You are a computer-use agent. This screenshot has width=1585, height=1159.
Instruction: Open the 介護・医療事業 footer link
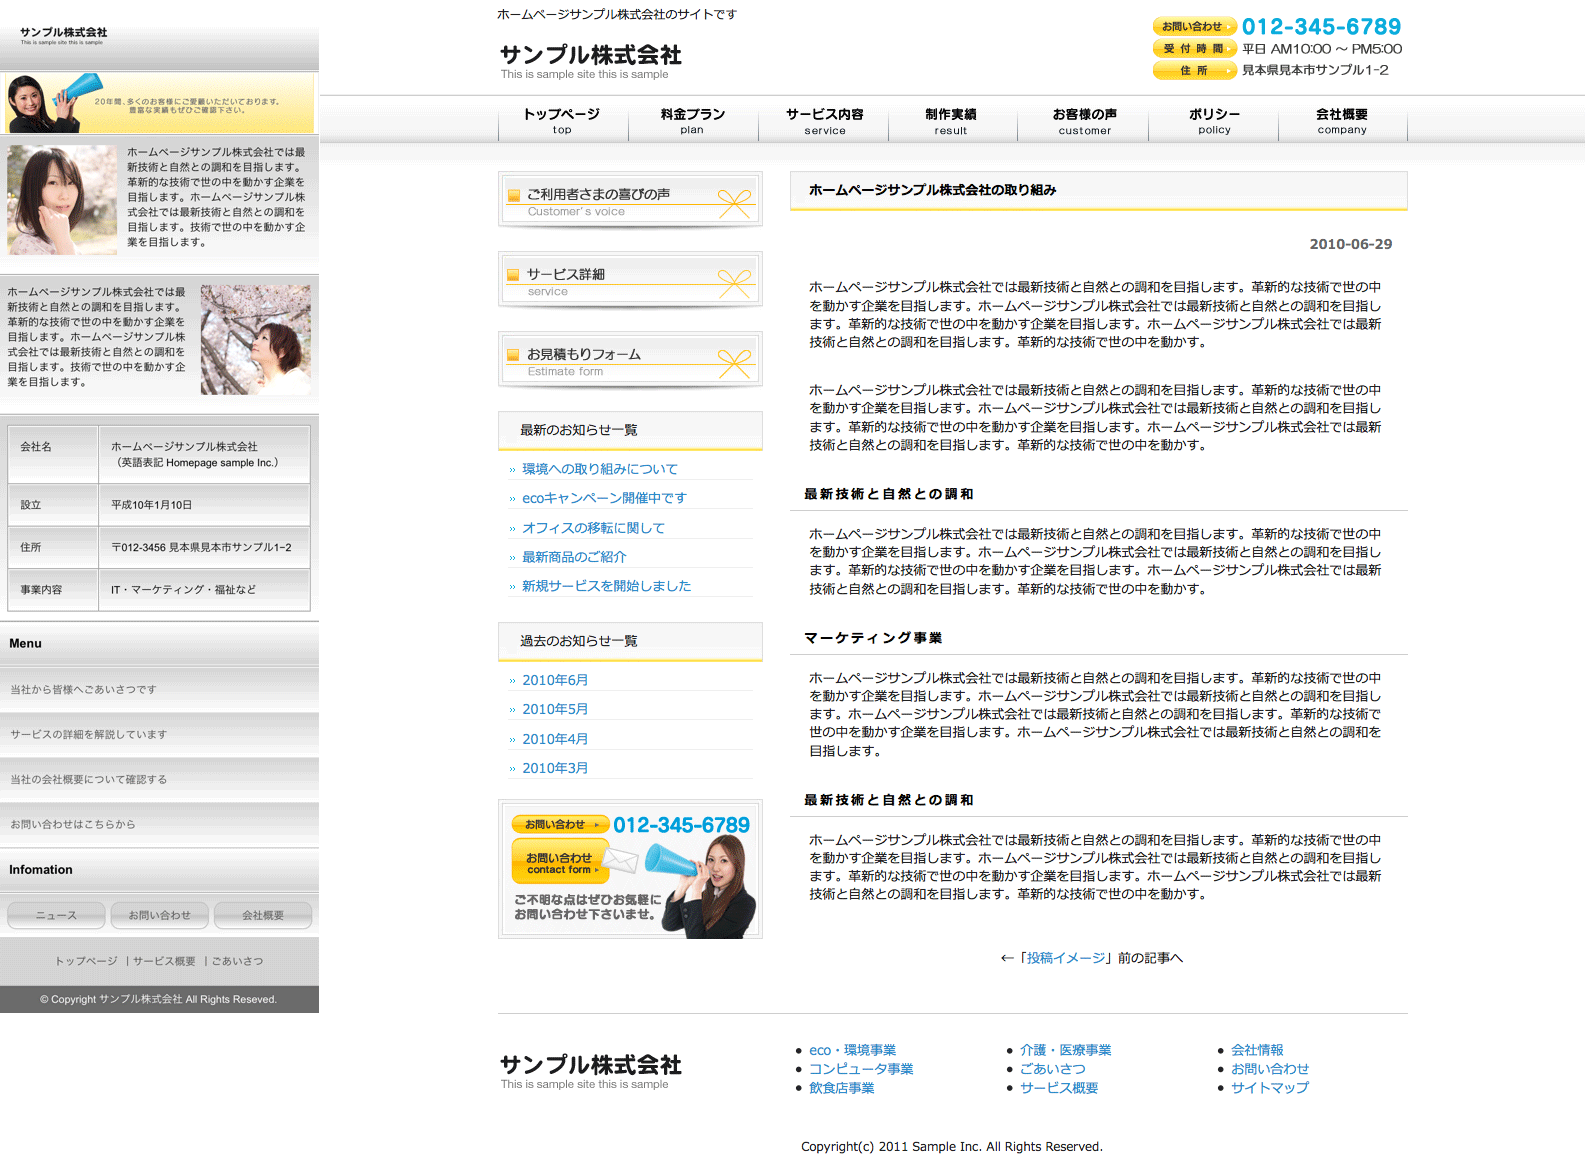coord(1065,1050)
